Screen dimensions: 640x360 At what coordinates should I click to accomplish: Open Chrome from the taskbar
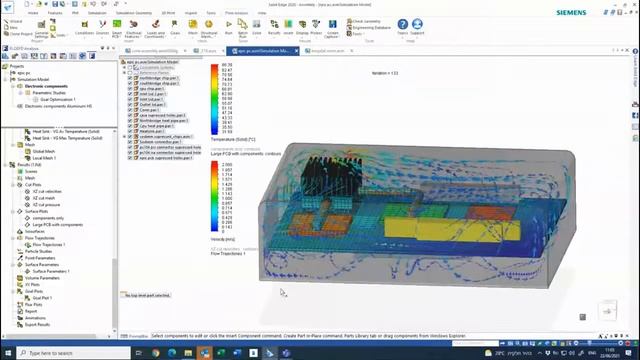156,353
